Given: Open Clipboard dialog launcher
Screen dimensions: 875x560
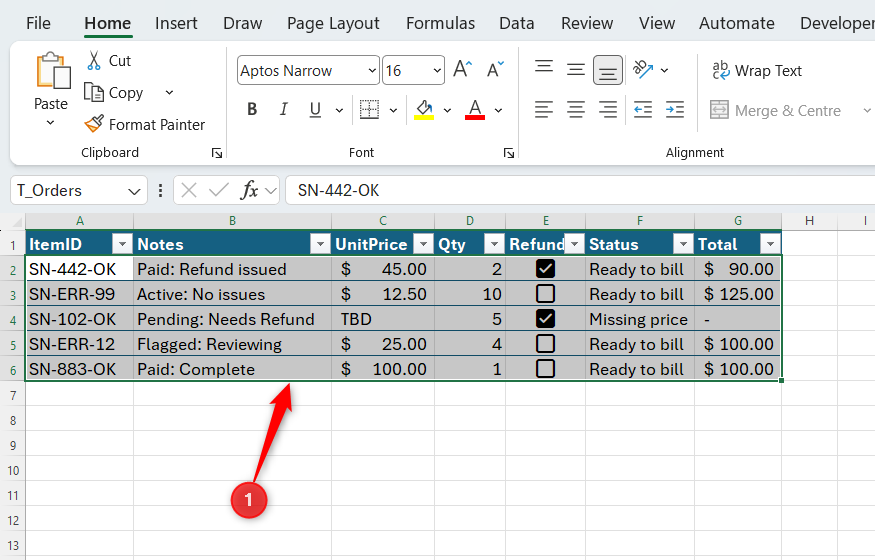Looking at the screenshot, I should pos(217,153).
